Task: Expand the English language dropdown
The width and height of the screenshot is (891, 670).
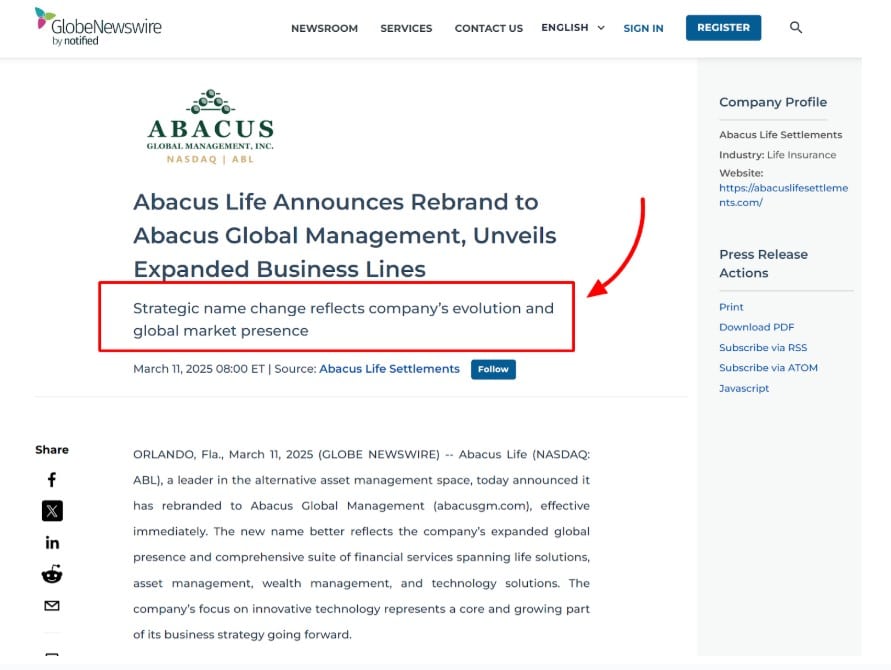Action: (573, 27)
